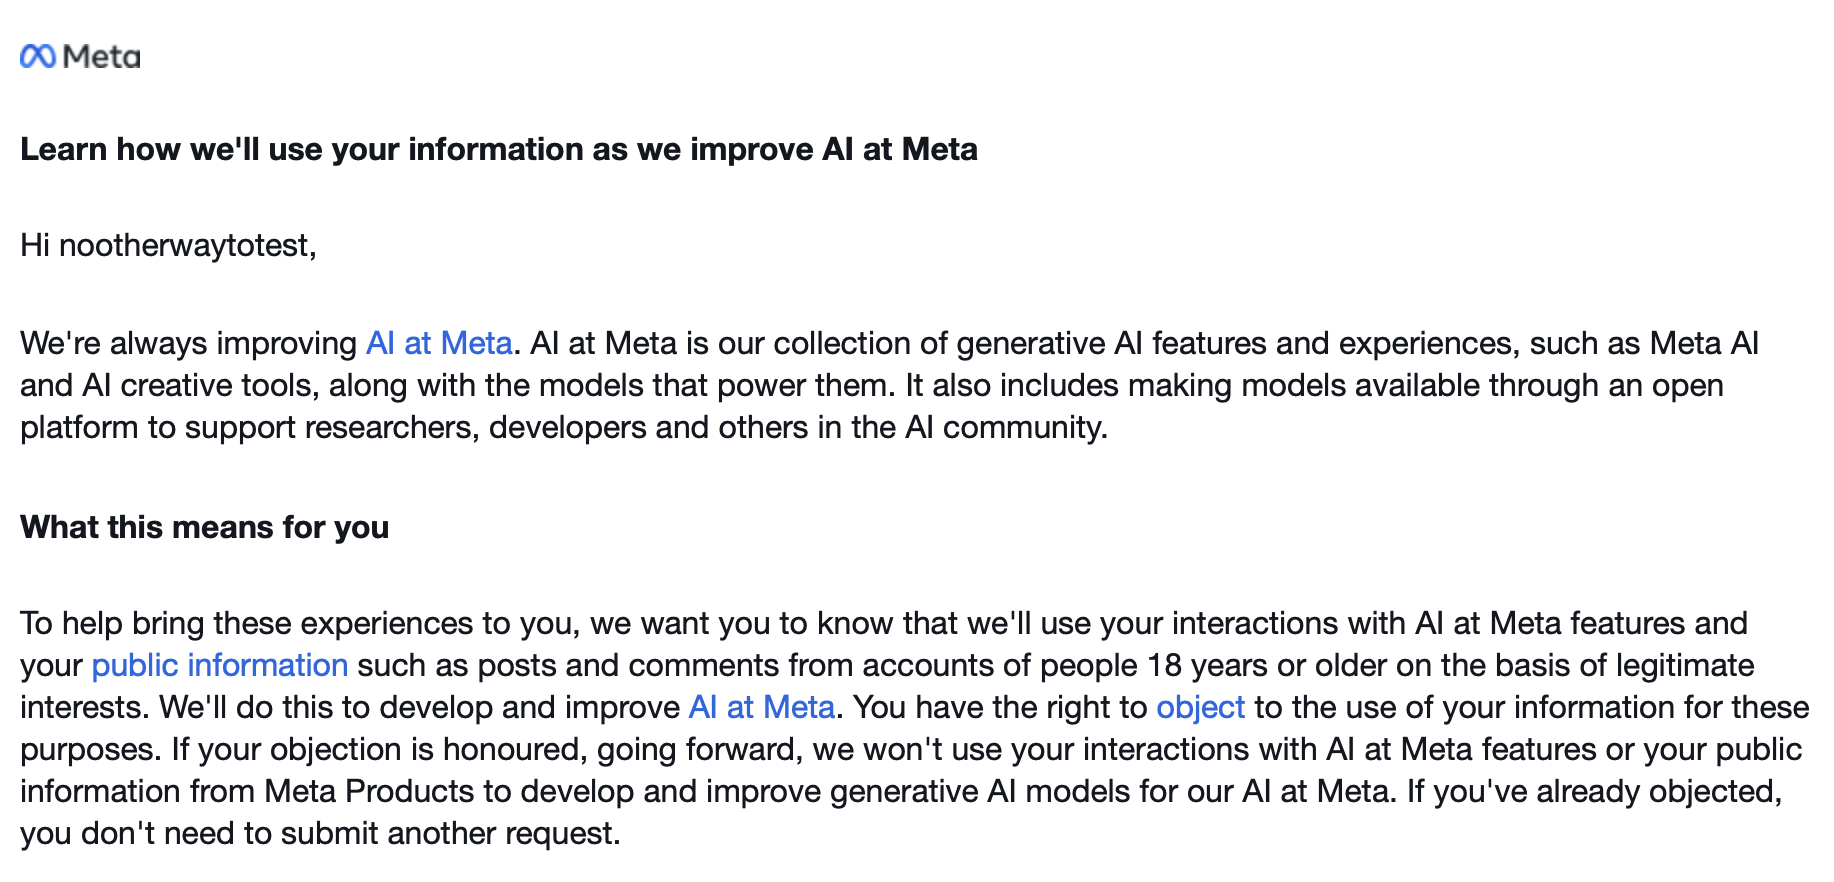Click the "If you've already objected" sentence
Screen dimensions: 1834x882
pyautogui.click(x=1595, y=791)
